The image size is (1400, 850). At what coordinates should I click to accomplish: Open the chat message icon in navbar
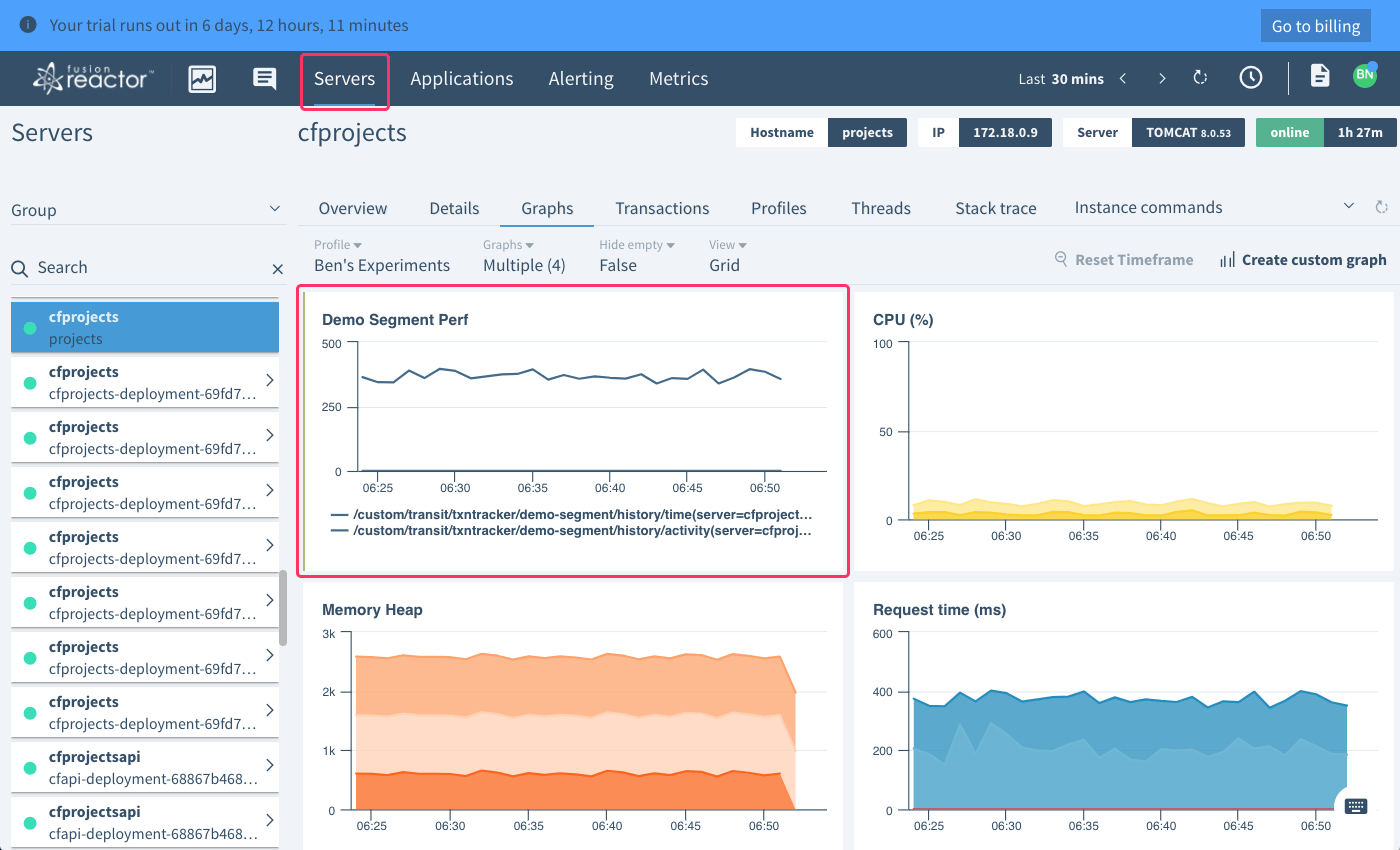[264, 79]
